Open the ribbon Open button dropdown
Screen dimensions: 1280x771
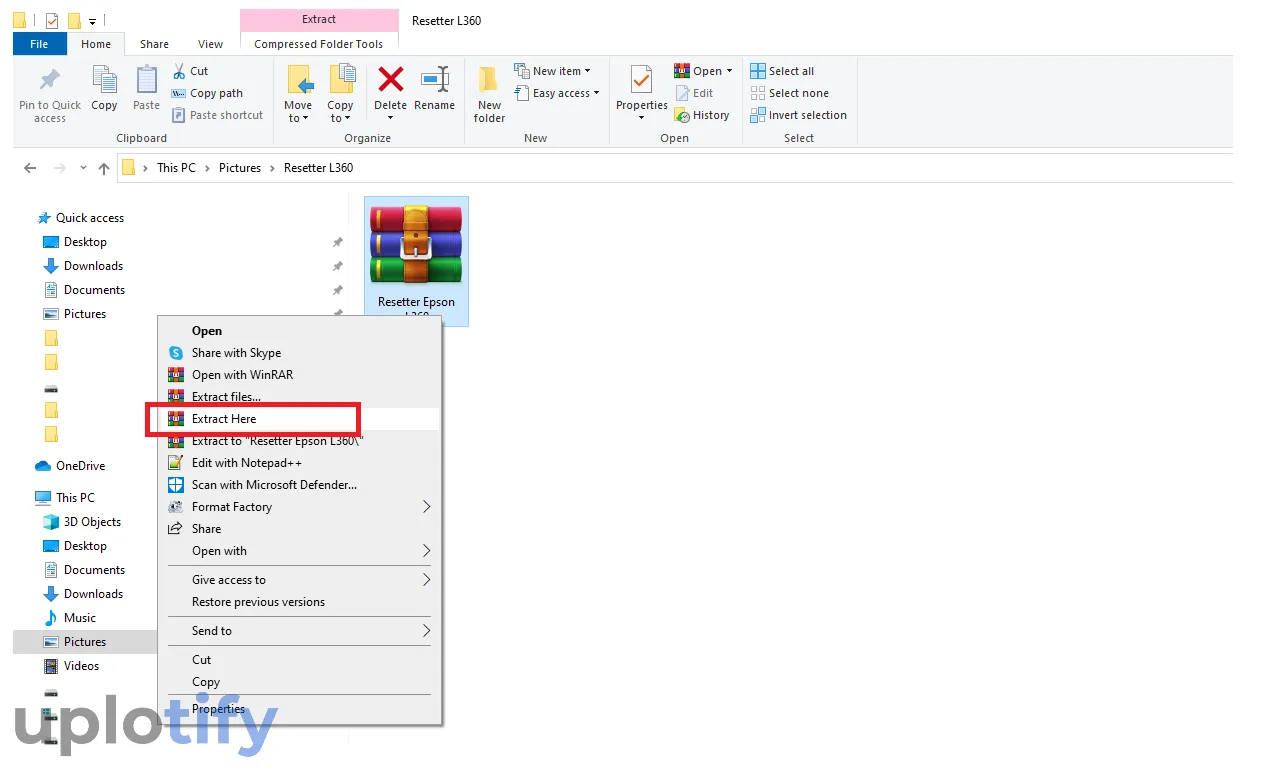pos(728,71)
